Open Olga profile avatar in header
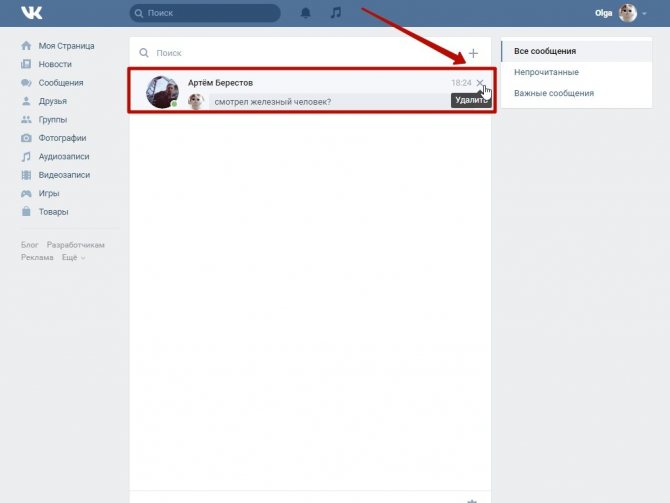 point(628,13)
